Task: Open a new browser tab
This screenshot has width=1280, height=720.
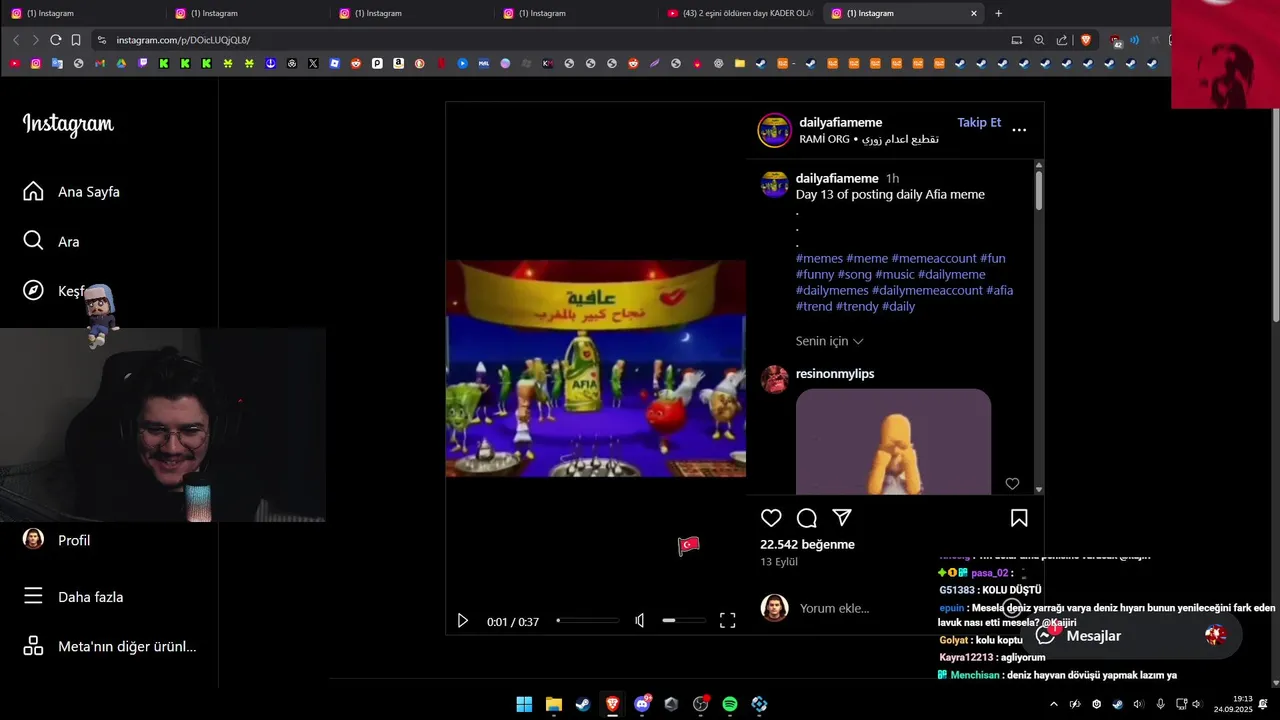Action: click(998, 13)
